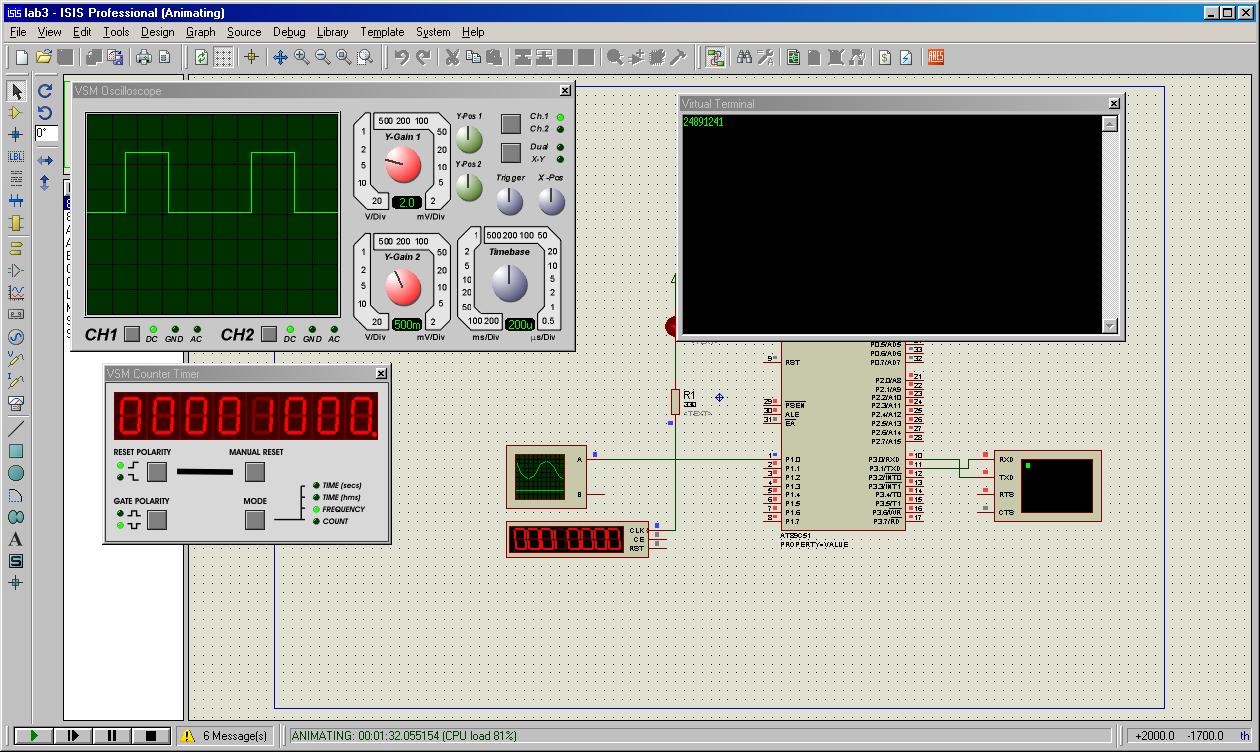
Task: Click the New Design file icon
Action: click(x=21, y=57)
